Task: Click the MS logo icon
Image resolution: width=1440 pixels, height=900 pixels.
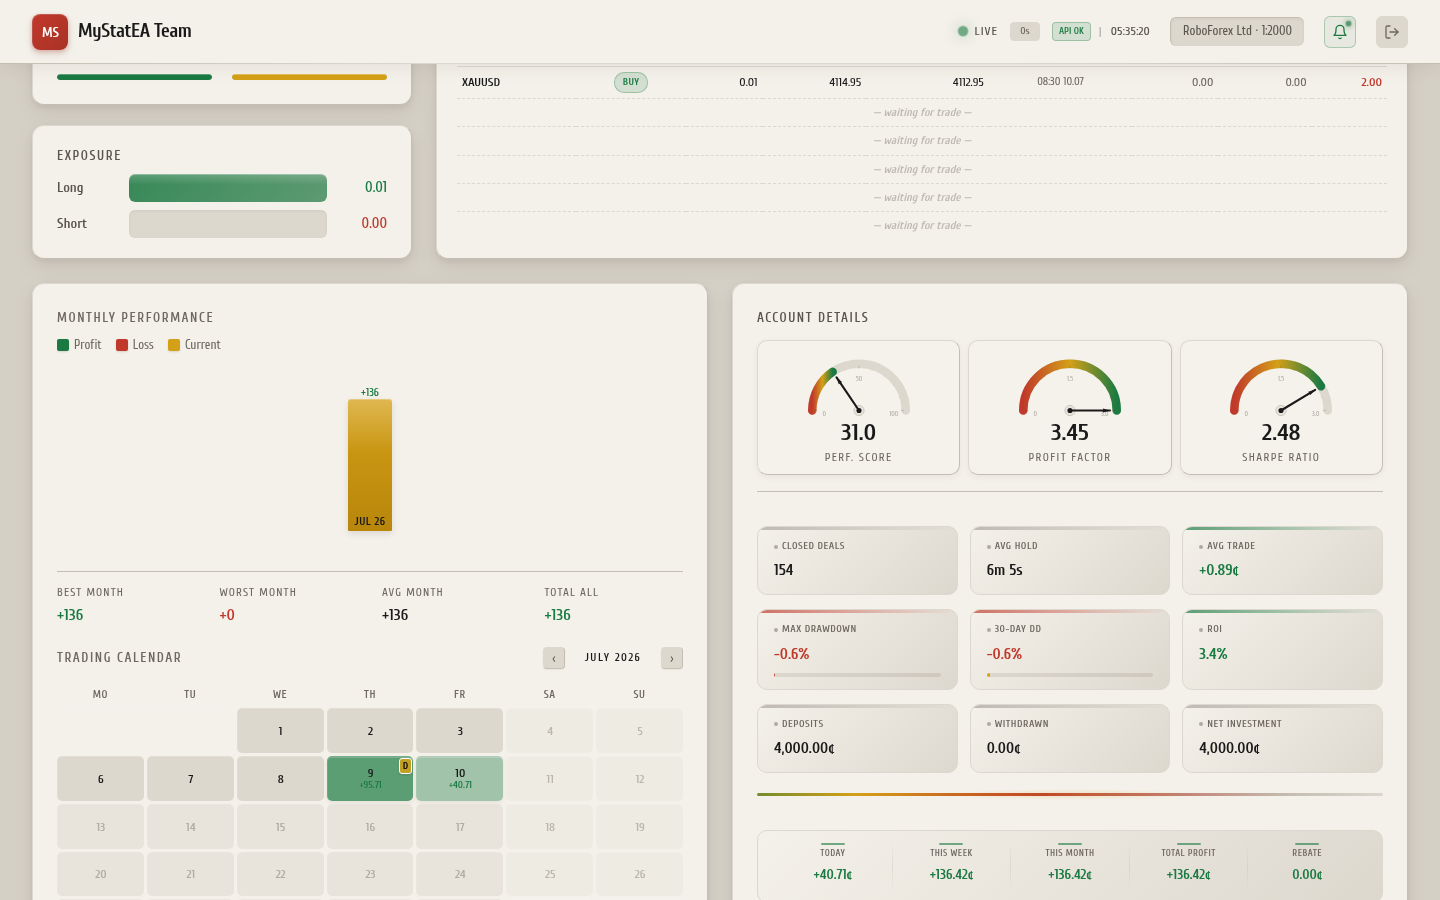Action: click(x=50, y=32)
